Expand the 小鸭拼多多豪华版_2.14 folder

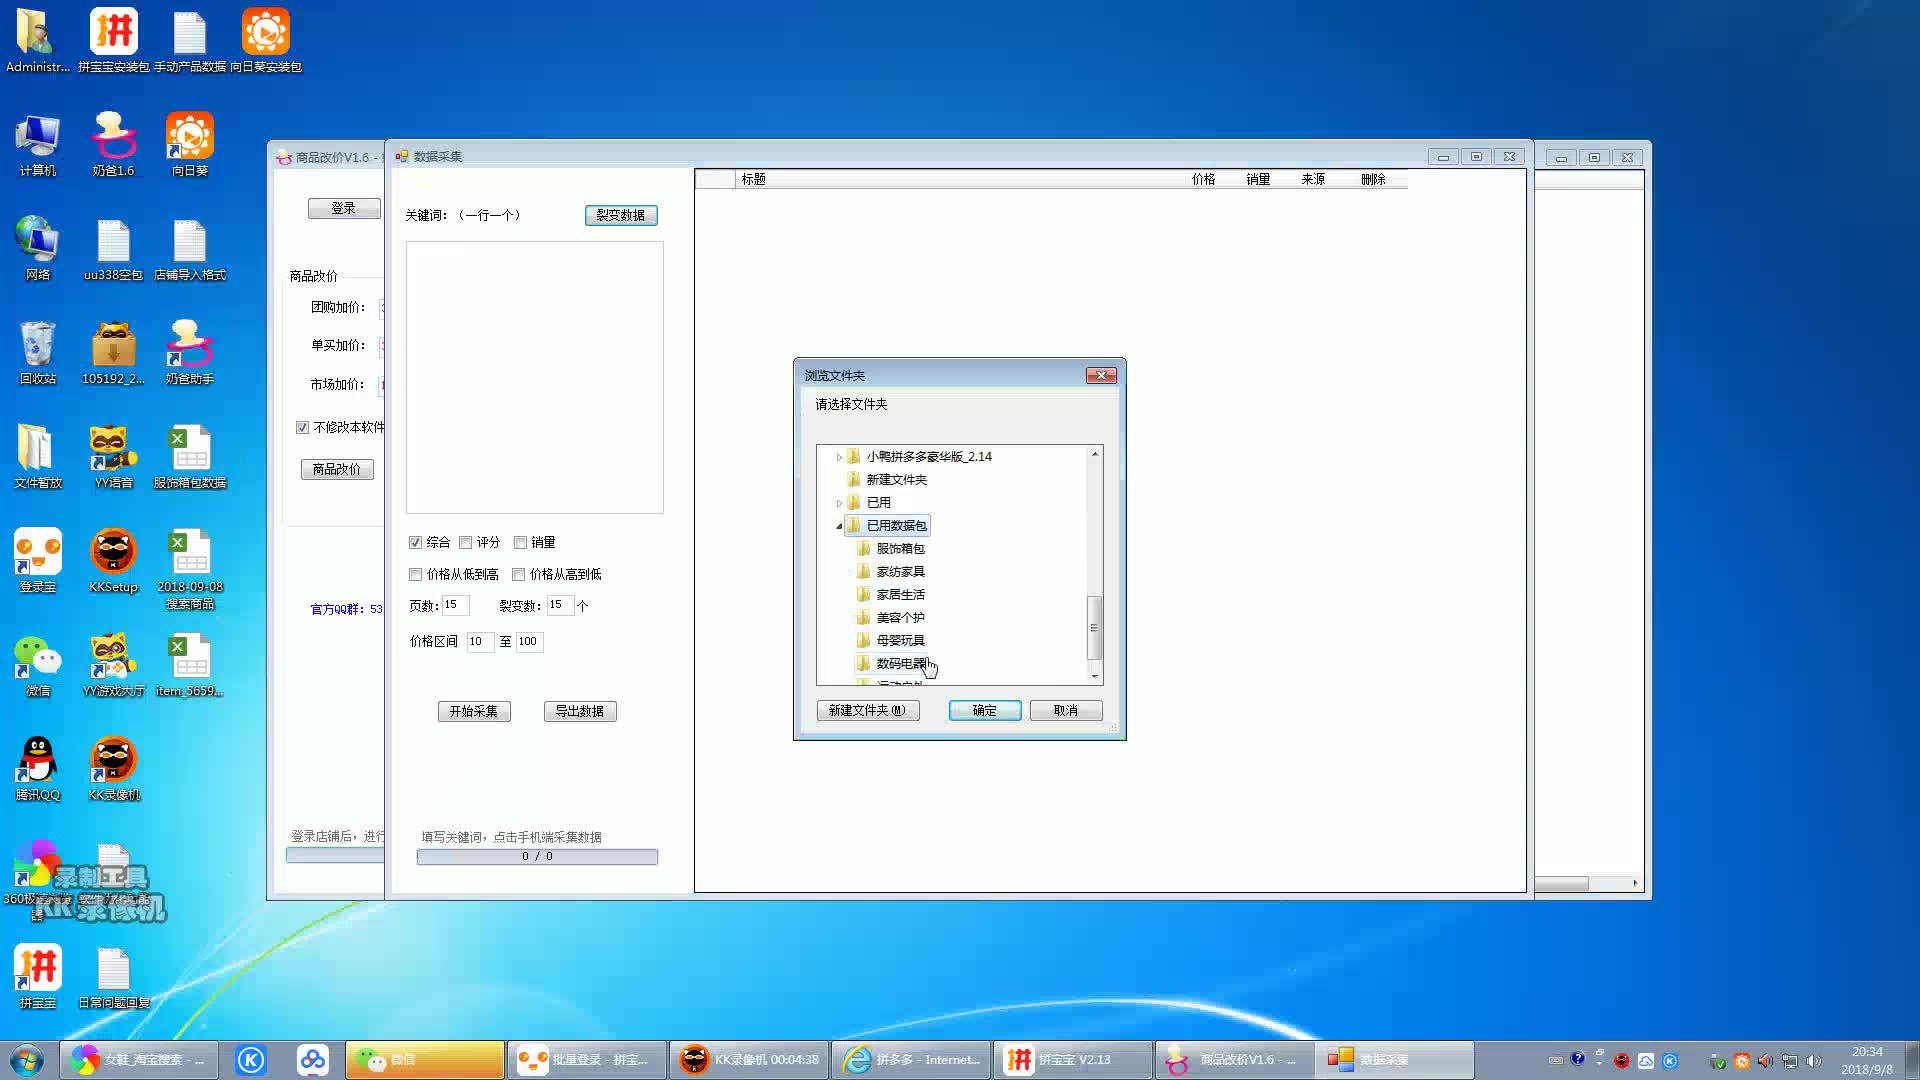pos(839,457)
